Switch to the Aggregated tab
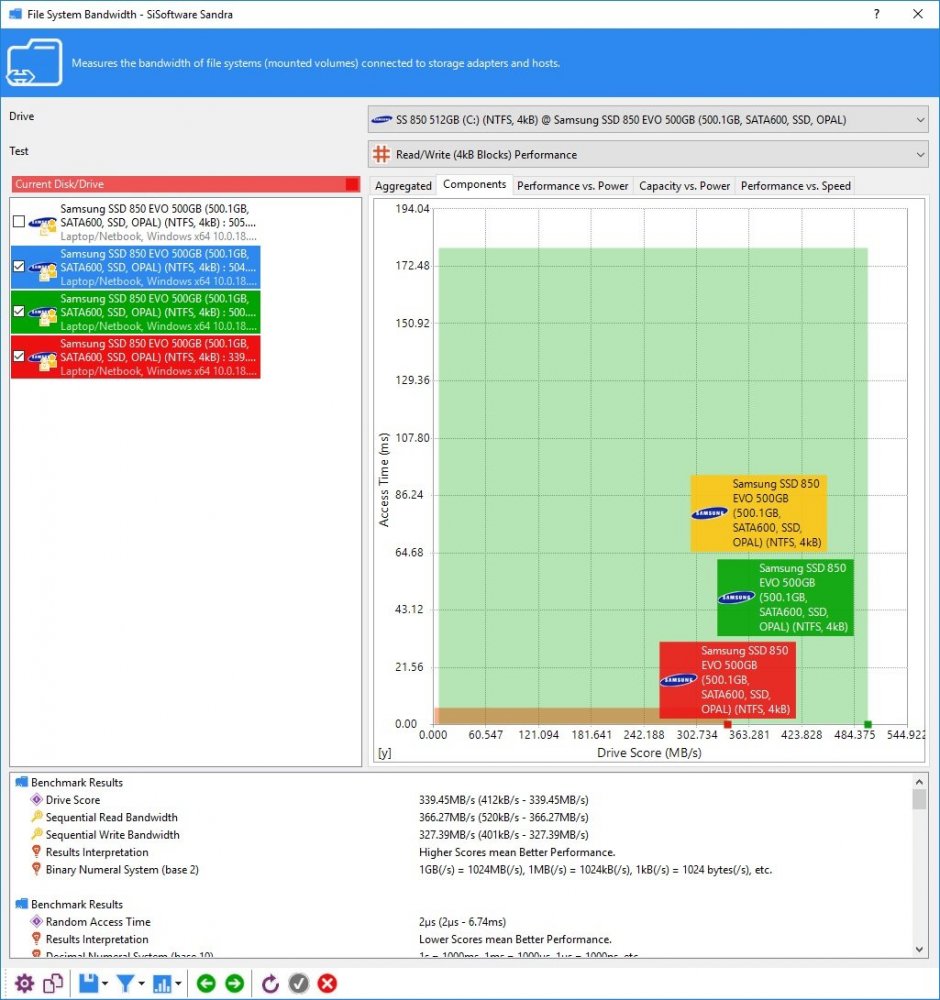The height and width of the screenshot is (1000, 940). (403, 186)
